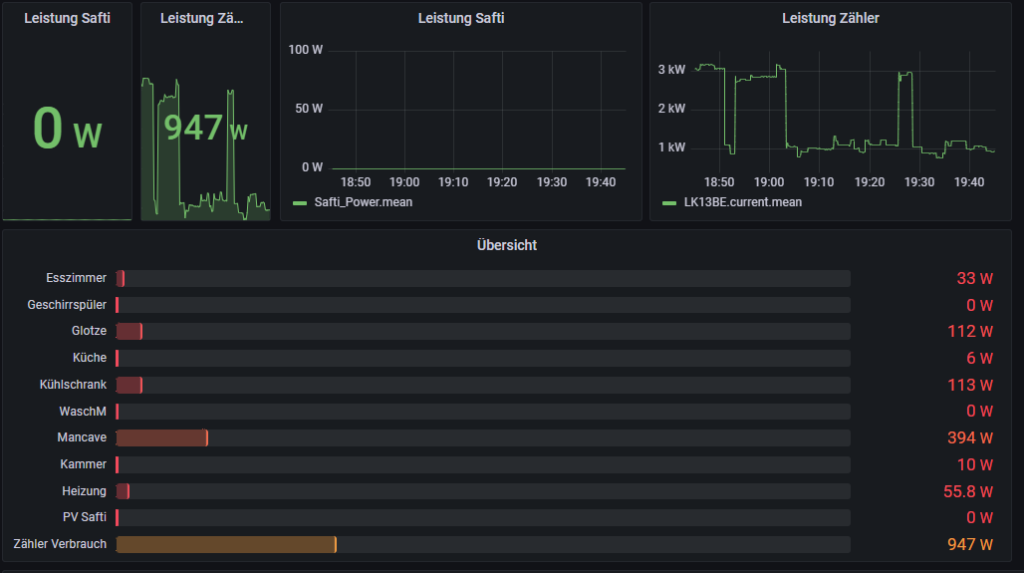Click the 19:20 time label on the Leistung Safti graph
Screen dimensions: 1024x573
coord(502,183)
